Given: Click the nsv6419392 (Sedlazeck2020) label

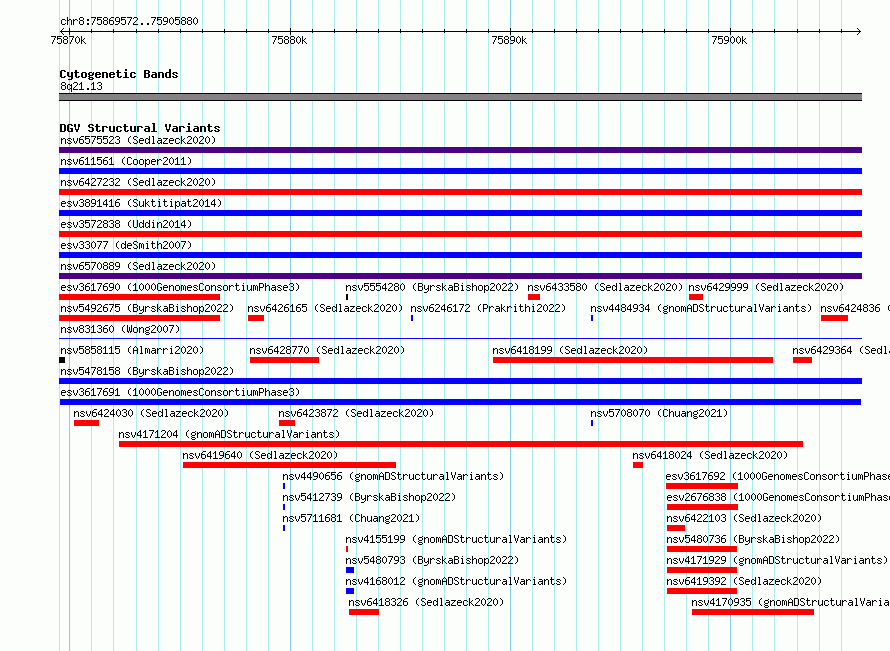Looking at the screenshot, I should [744, 581].
